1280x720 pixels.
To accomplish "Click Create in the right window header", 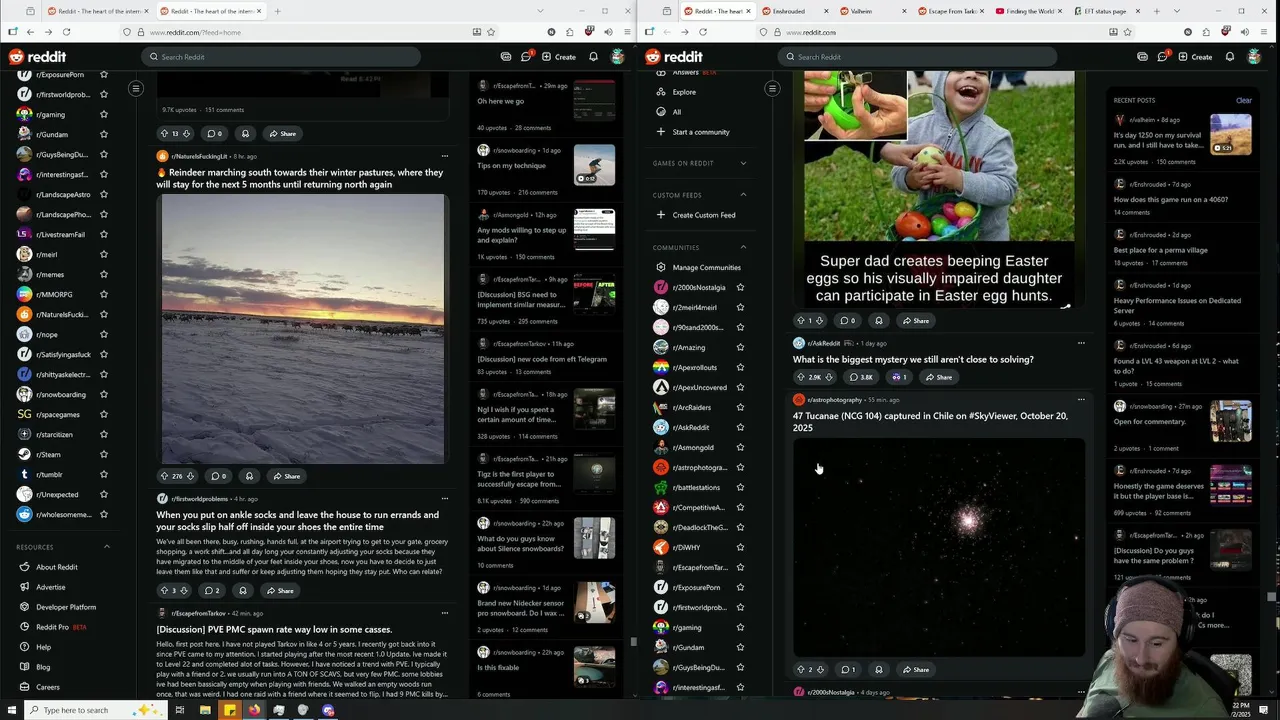I will [1195, 57].
